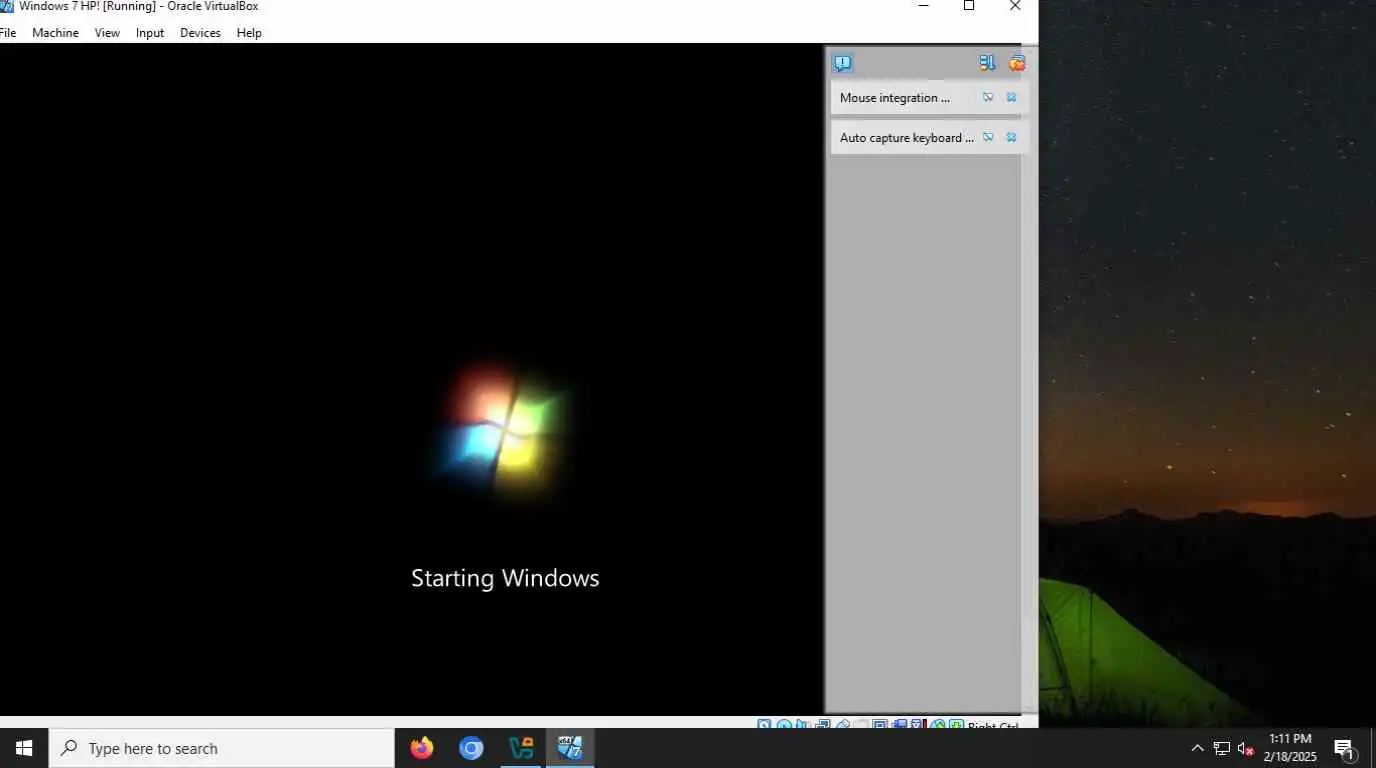The width and height of the screenshot is (1376, 768).
Task: Close the Auto capture keyboard notification
Action: [x=1011, y=137]
